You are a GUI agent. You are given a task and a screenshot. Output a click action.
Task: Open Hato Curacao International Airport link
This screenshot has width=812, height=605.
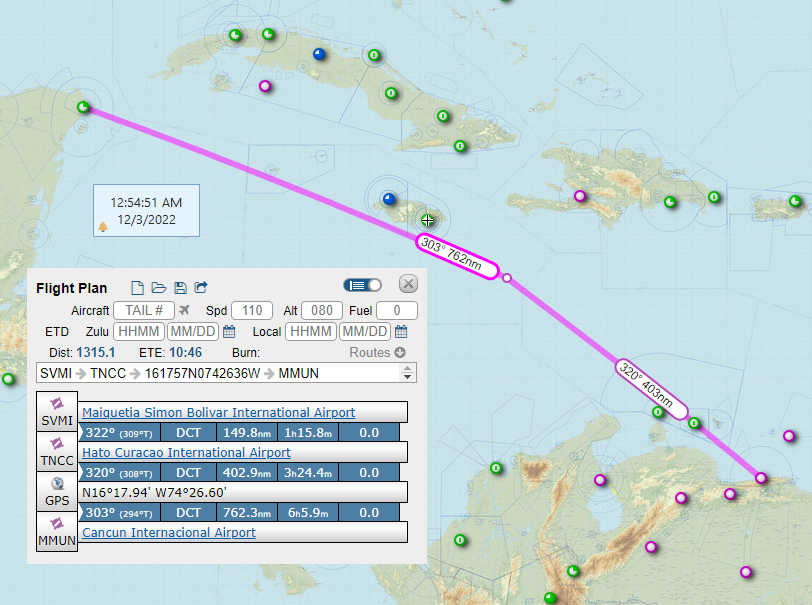pyautogui.click(x=186, y=452)
